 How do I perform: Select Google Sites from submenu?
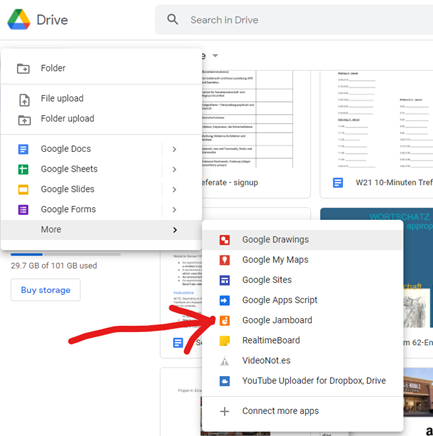302,280
